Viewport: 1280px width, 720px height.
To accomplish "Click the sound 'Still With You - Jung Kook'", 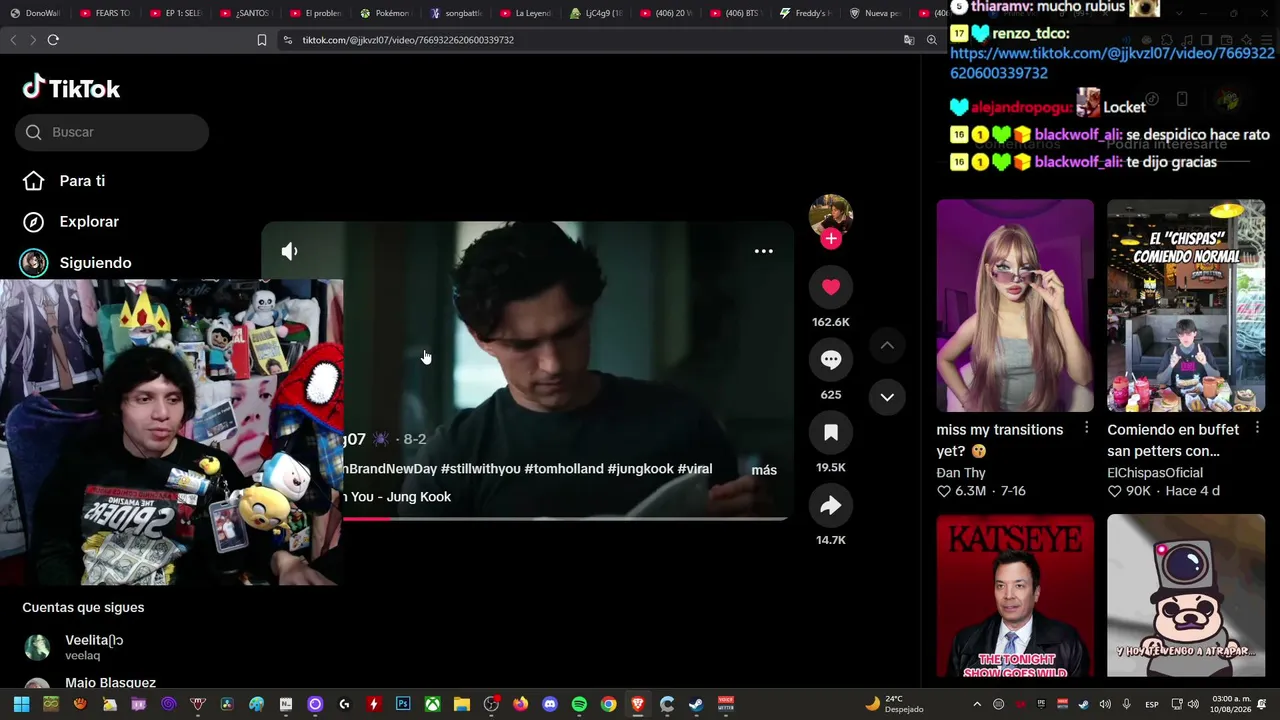I will click(x=397, y=497).
